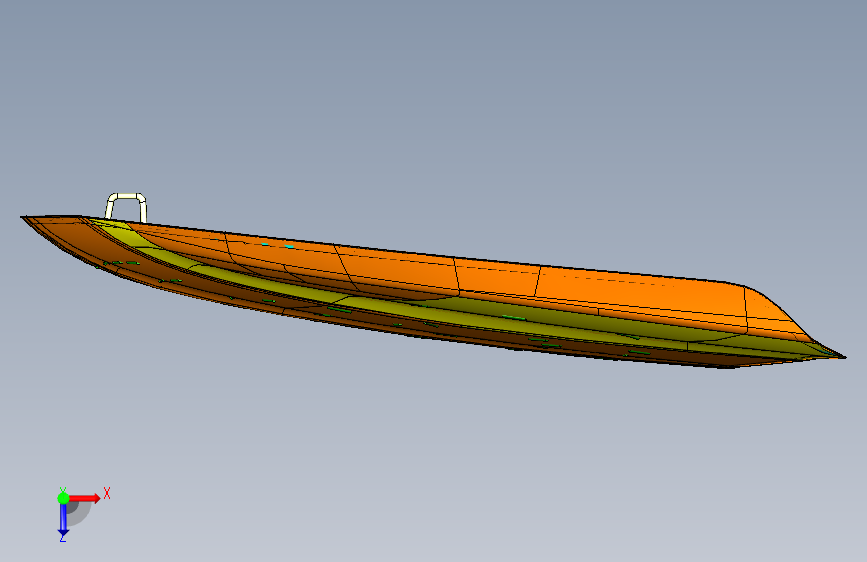This screenshot has width=867, height=562.
Task: Click the red X axis arrow of the triad
Action: (84, 498)
